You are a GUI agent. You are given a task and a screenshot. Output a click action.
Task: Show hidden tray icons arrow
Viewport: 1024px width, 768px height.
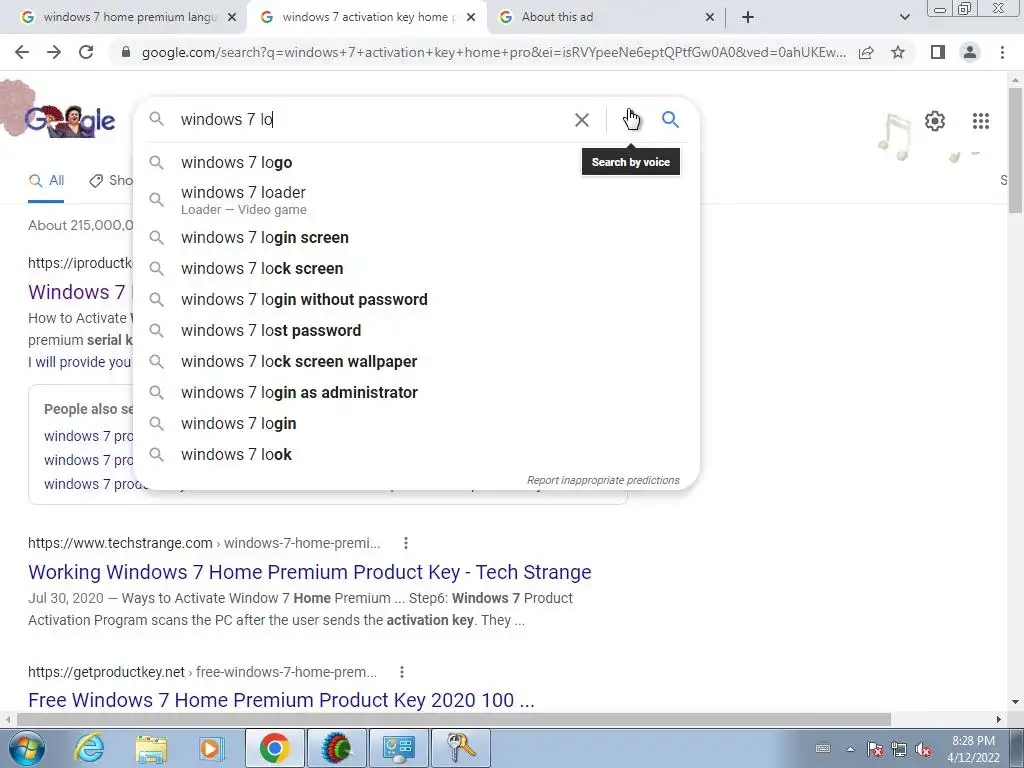click(x=850, y=749)
